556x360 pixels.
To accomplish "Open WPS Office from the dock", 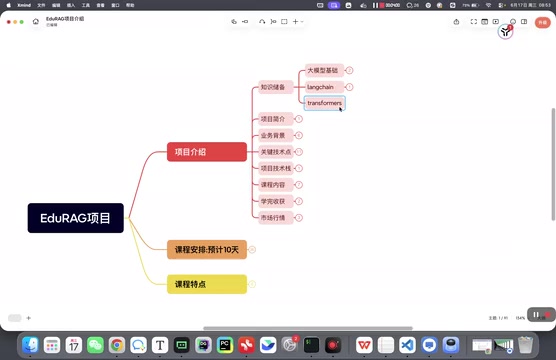I will click(364, 345).
